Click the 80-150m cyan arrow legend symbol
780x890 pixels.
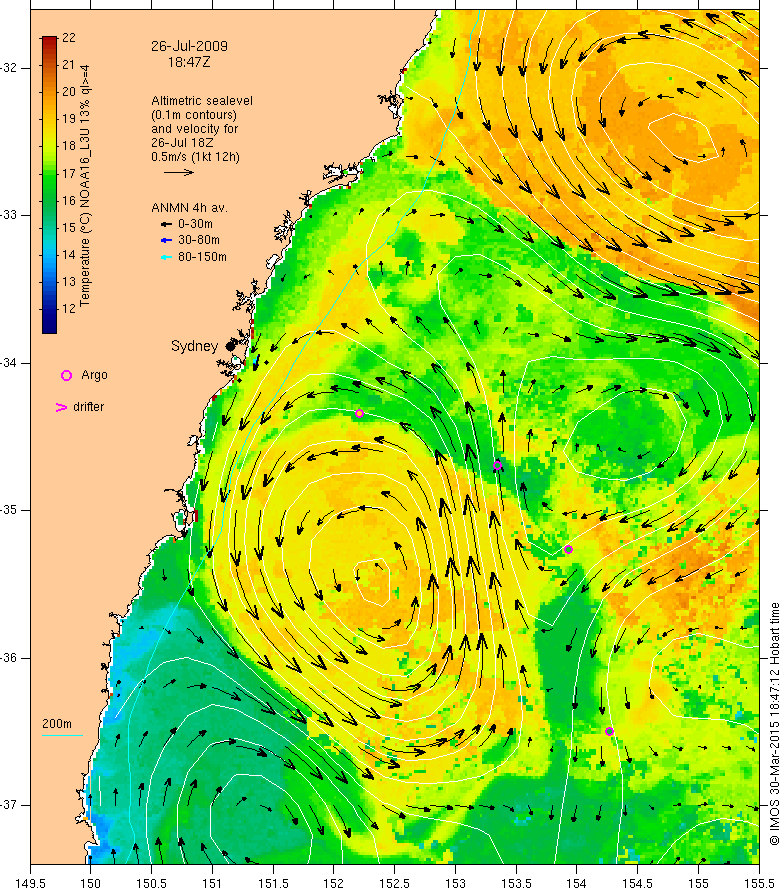coord(166,257)
